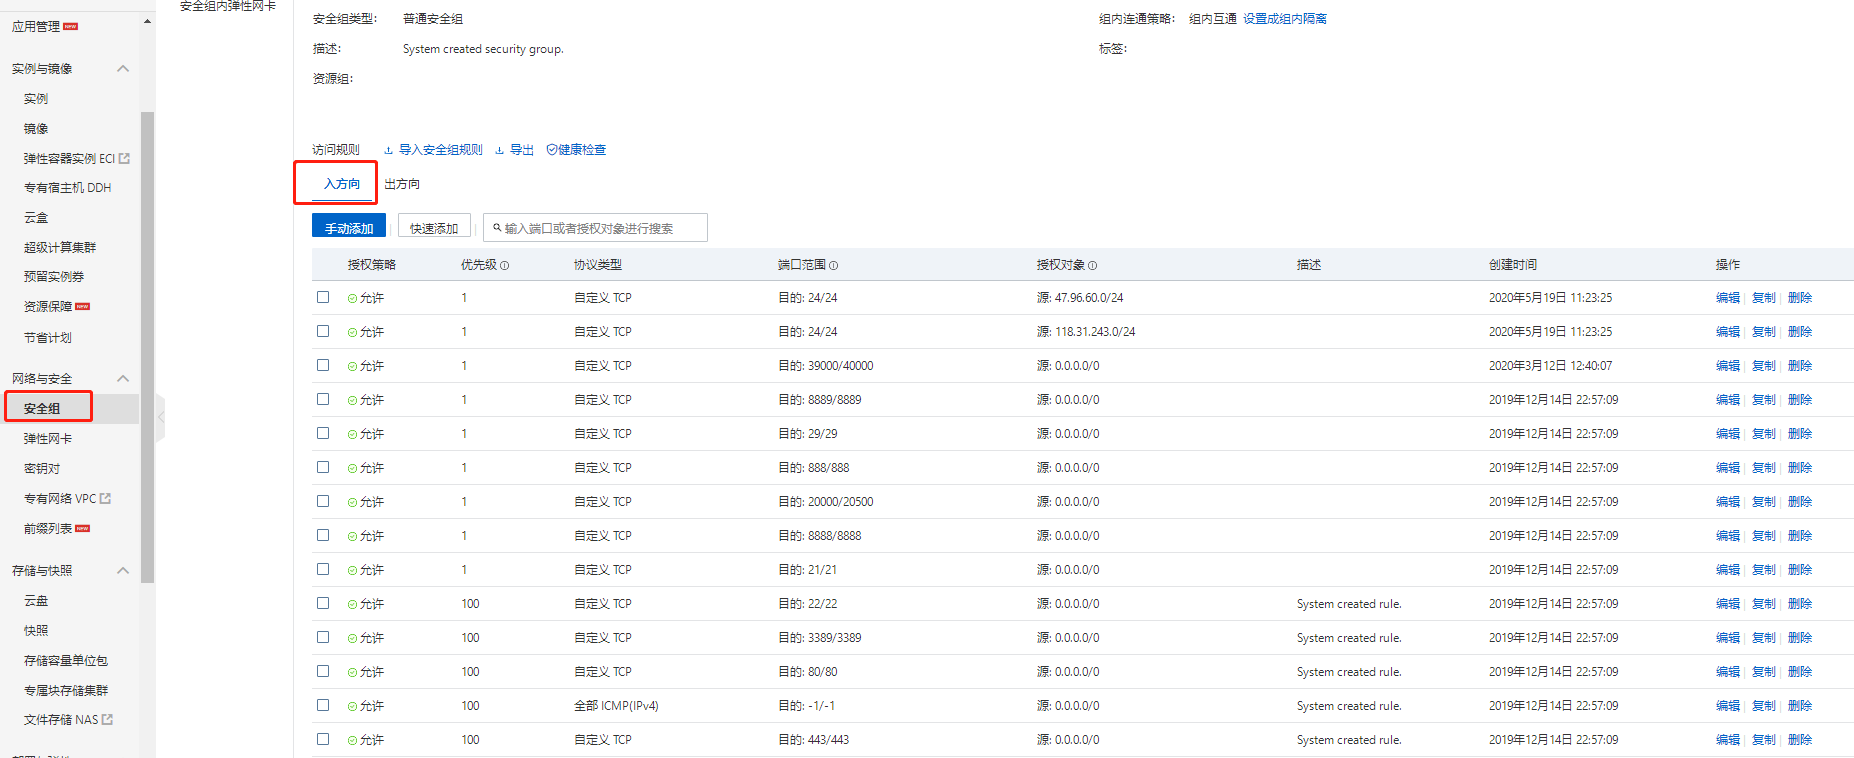The width and height of the screenshot is (1854, 758).
Task: Tick the checkbox for the 39000/40000 port rule
Action: tap(323, 365)
